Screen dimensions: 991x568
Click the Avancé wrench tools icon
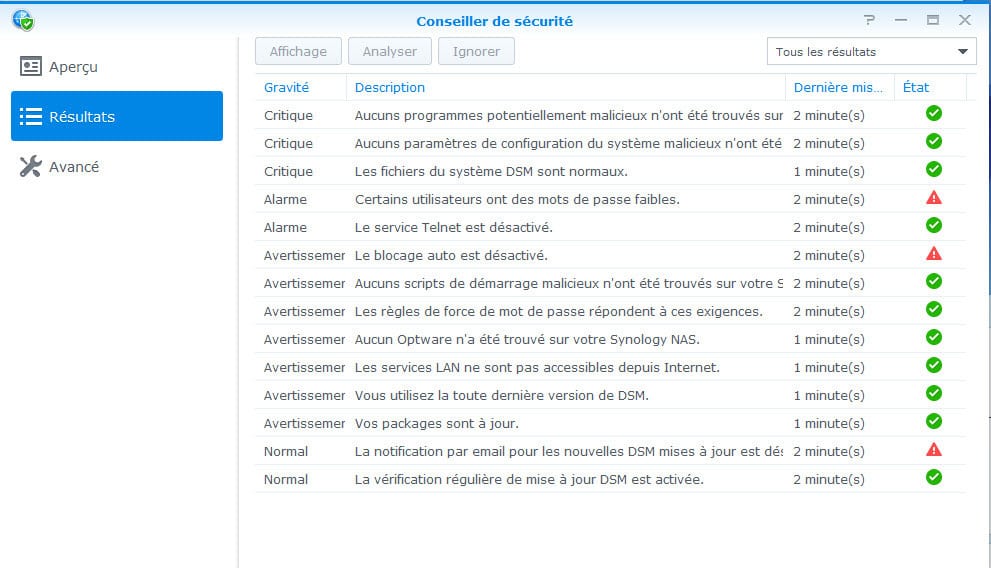pos(30,166)
